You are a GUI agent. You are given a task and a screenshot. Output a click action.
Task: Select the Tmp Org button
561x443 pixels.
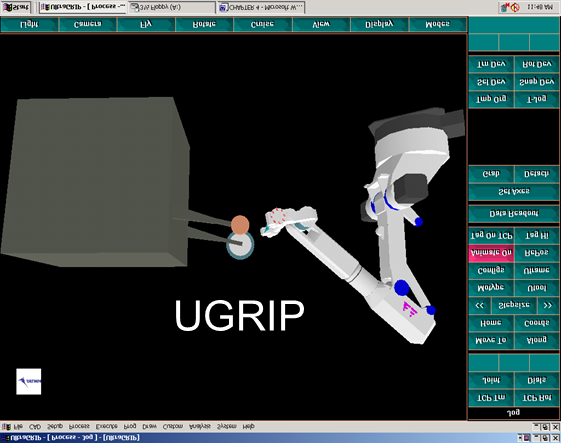click(491, 99)
